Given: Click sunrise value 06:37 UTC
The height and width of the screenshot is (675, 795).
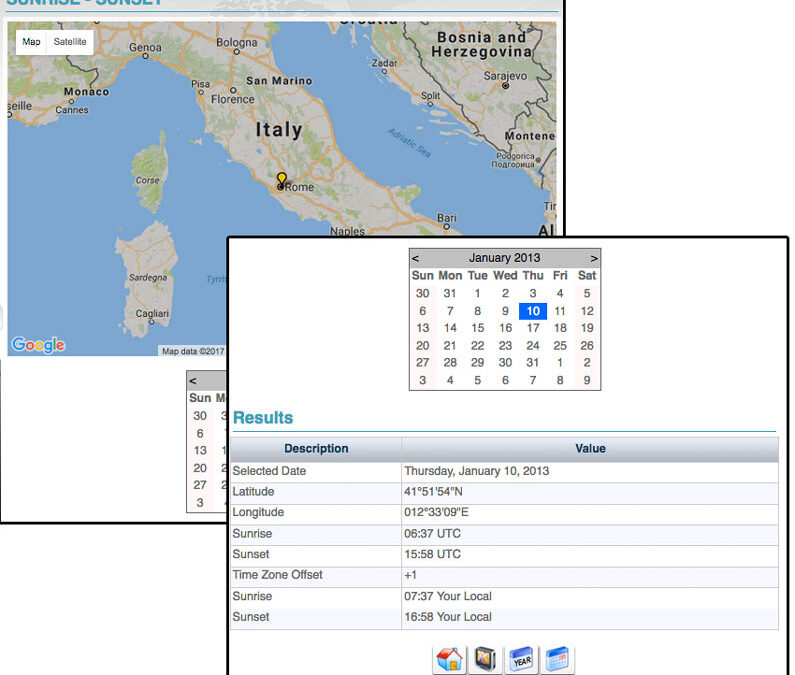Looking at the screenshot, I should coord(432,534).
